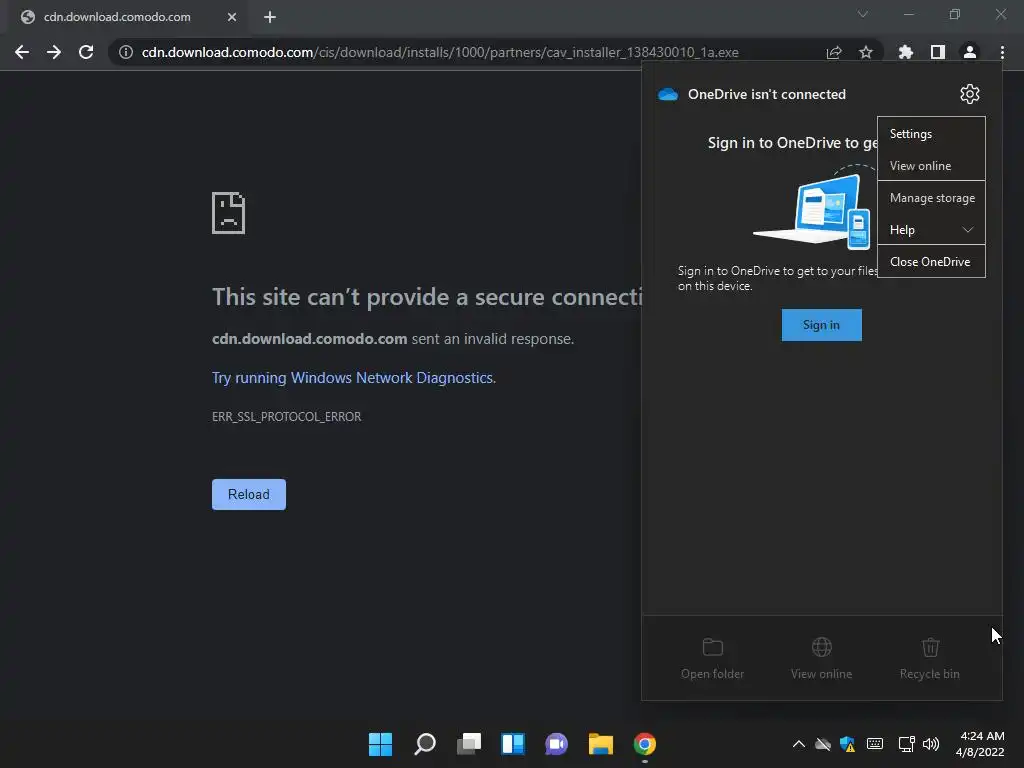This screenshot has width=1024, height=768.
Task: Expand the Help submenu
Action: (x=931, y=230)
